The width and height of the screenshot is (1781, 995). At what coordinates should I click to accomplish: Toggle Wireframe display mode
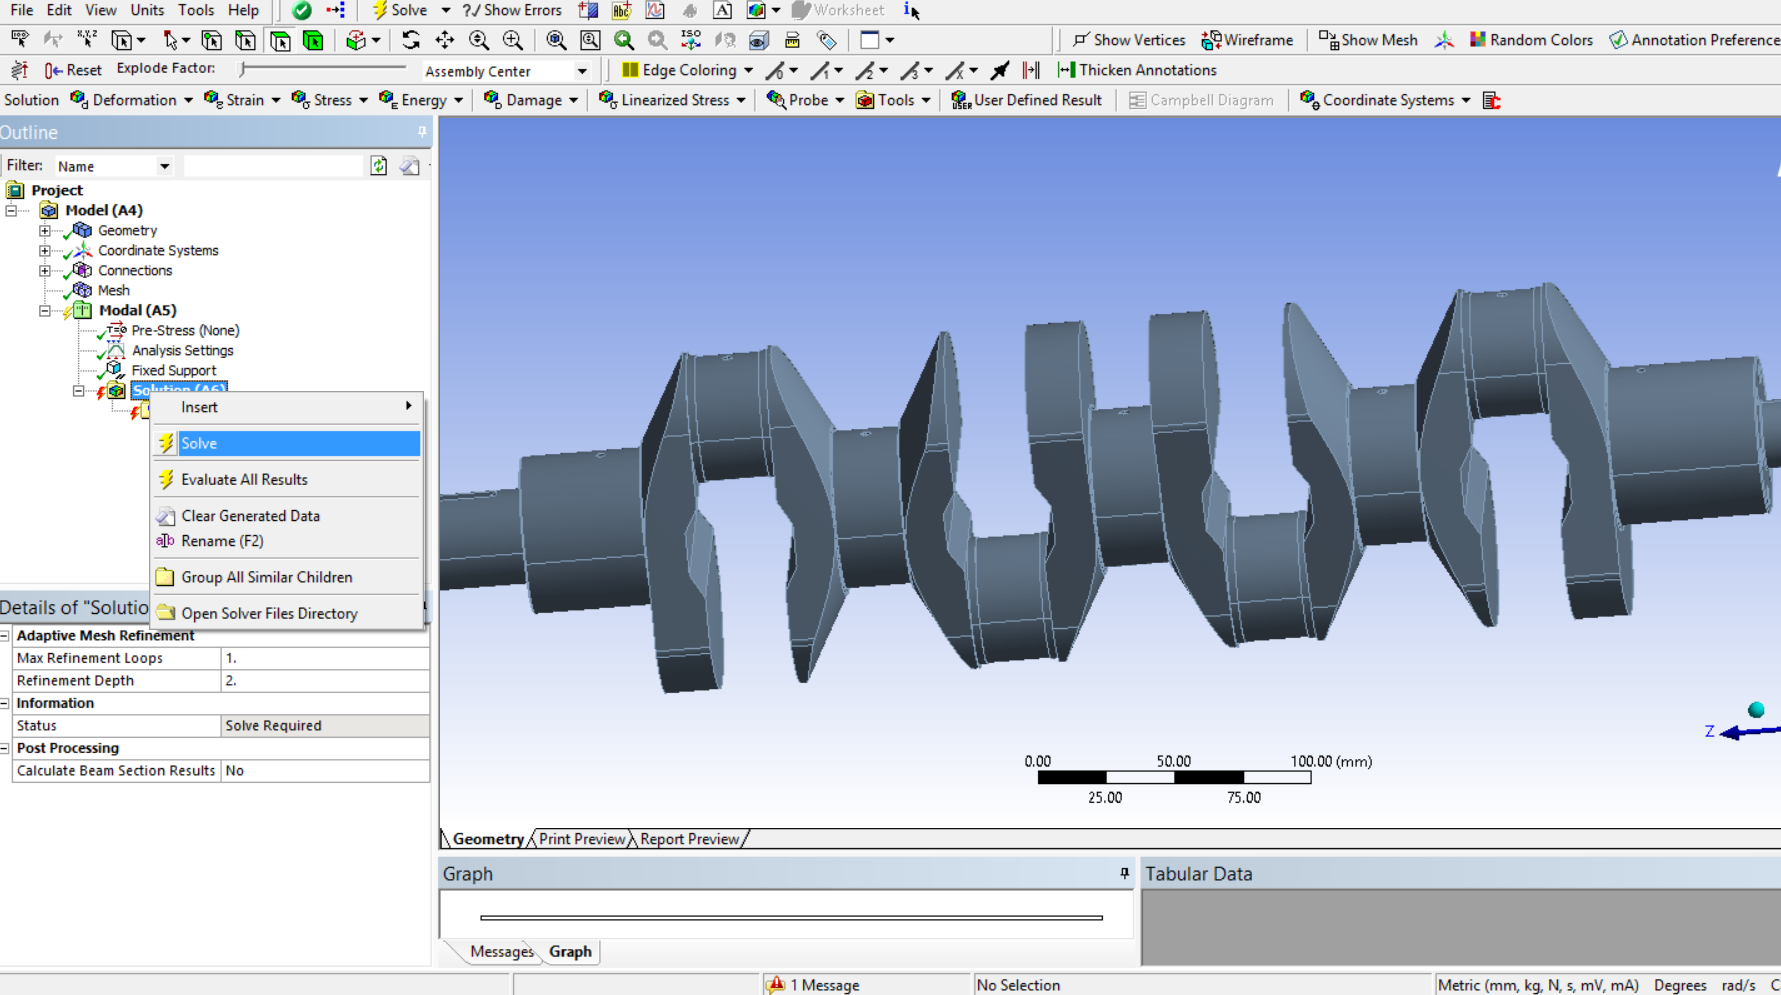[x=1247, y=40]
